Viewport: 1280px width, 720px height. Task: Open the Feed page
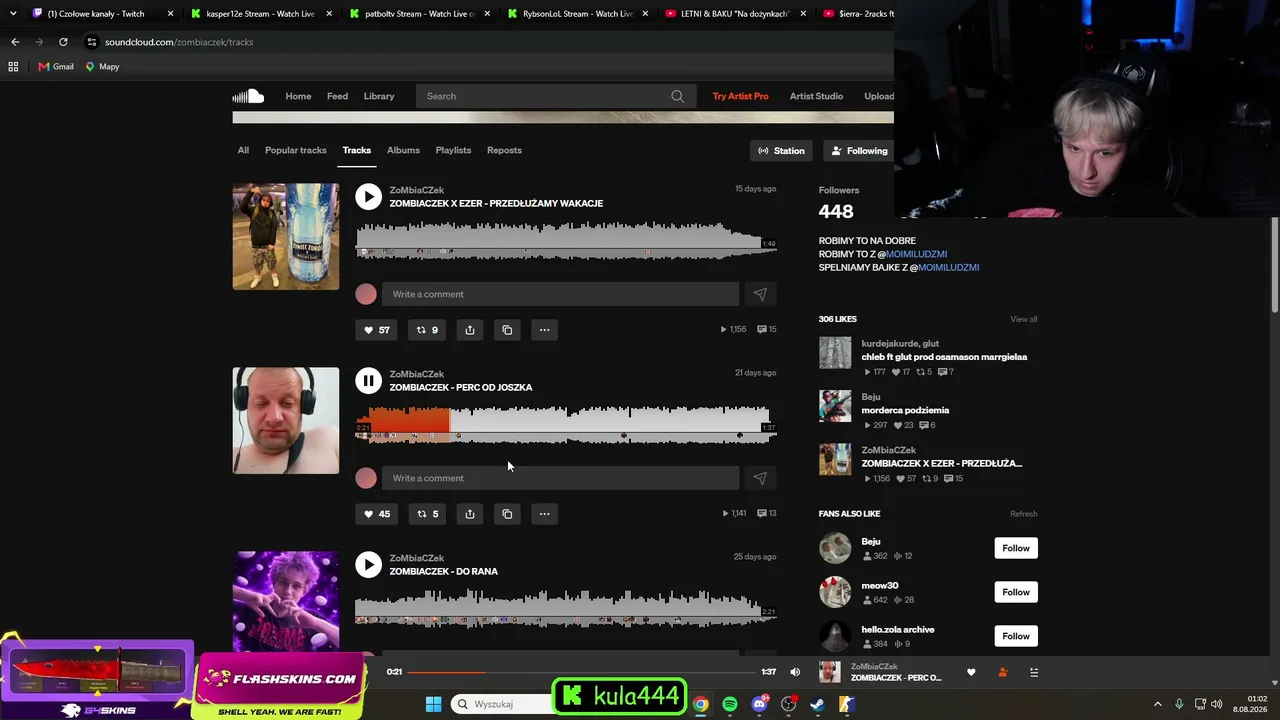(x=338, y=96)
